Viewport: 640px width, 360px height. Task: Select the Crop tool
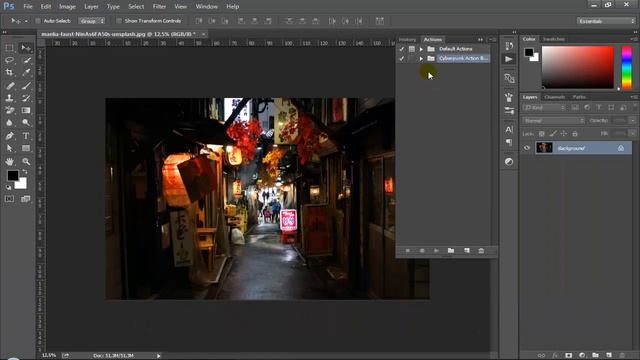point(9,73)
